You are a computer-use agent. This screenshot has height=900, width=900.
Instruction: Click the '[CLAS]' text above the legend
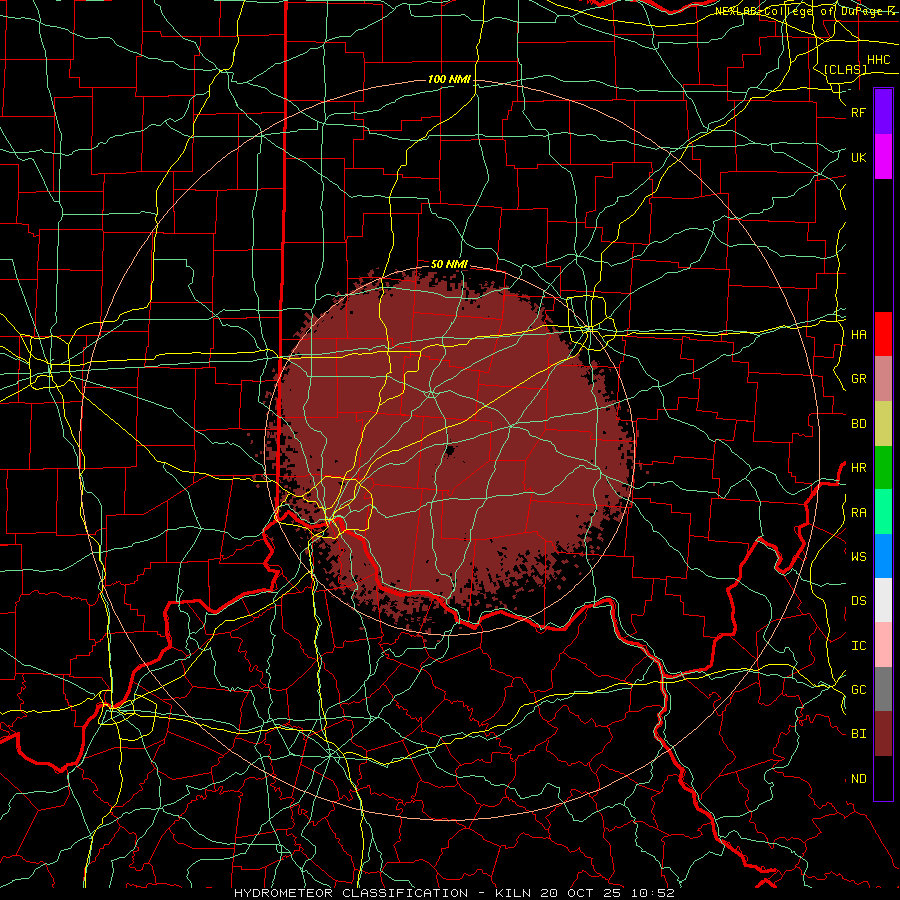click(845, 69)
